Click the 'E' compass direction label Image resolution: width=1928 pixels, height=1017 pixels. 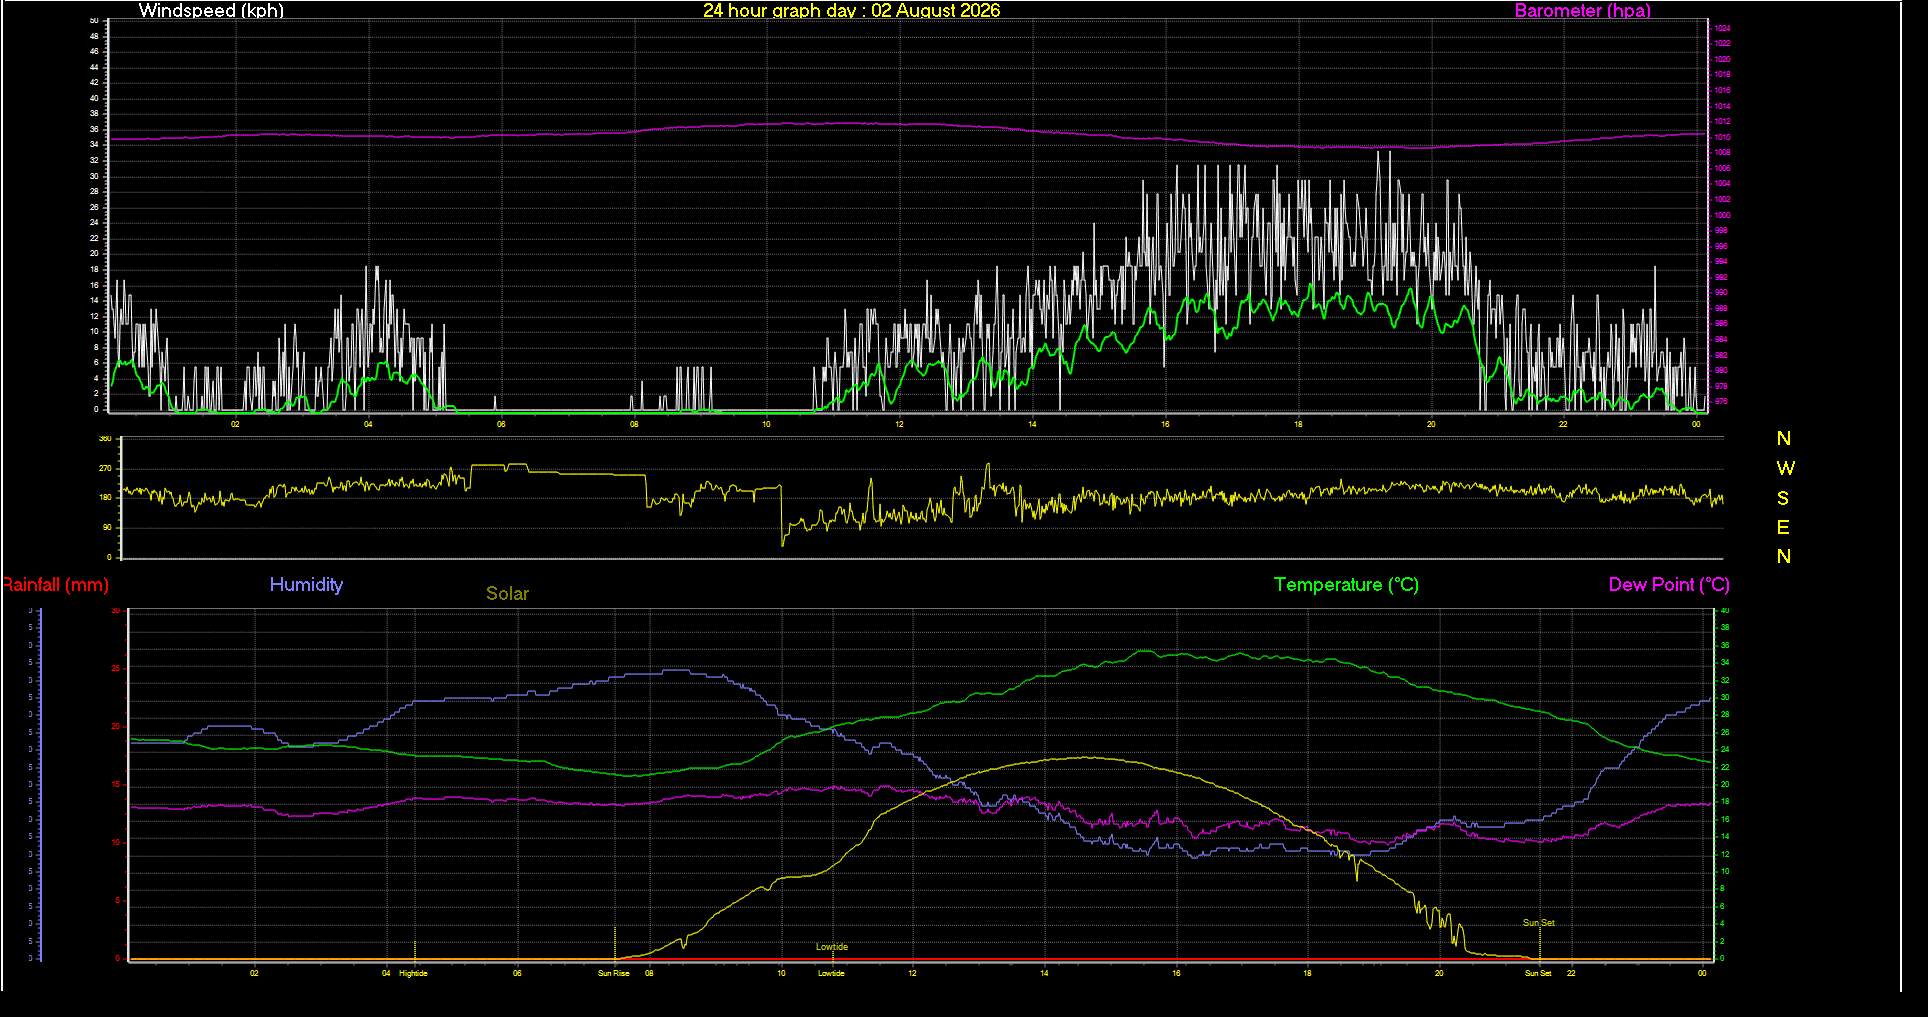1783,527
